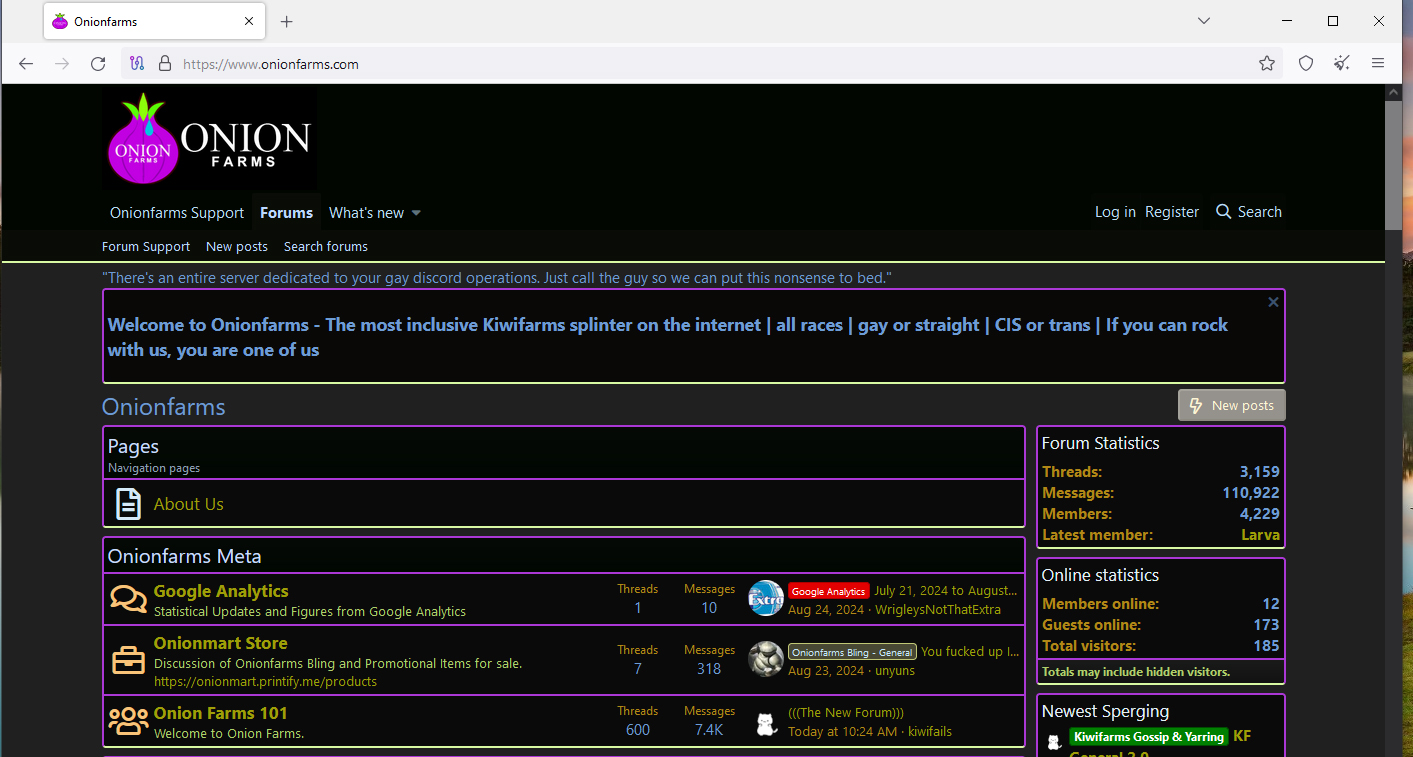The image size is (1413, 757).
Task: Open the Forum Support sub-navigation link
Action: (x=146, y=247)
